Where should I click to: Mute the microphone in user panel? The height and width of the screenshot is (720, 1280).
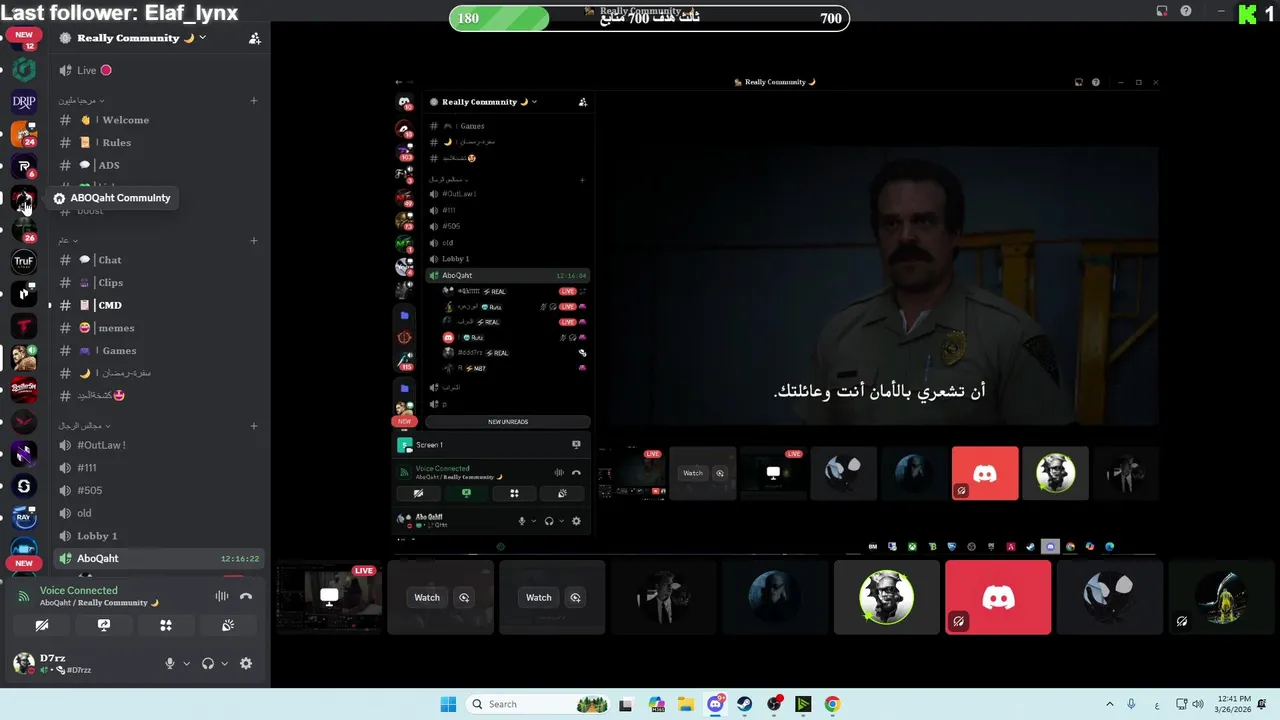pos(170,663)
